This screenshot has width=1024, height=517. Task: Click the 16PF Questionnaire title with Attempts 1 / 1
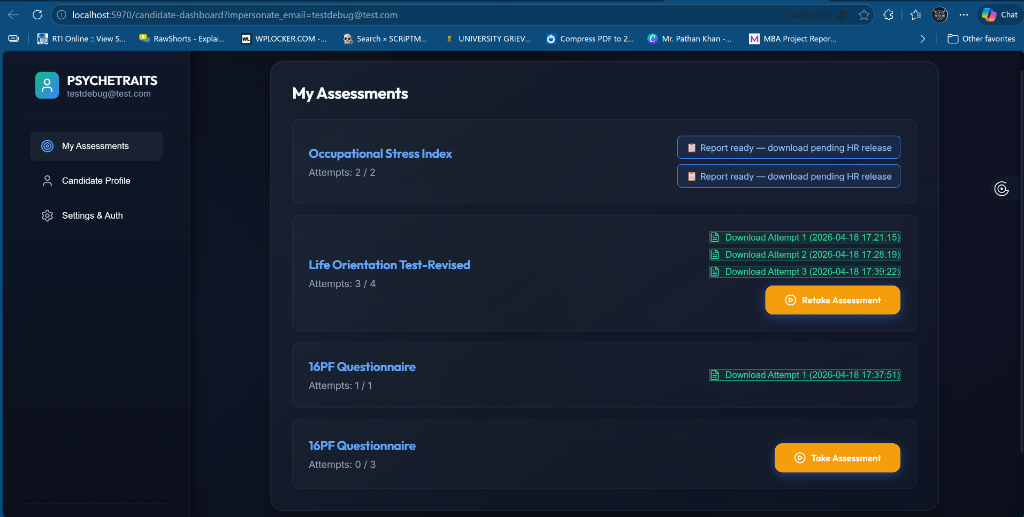point(362,367)
